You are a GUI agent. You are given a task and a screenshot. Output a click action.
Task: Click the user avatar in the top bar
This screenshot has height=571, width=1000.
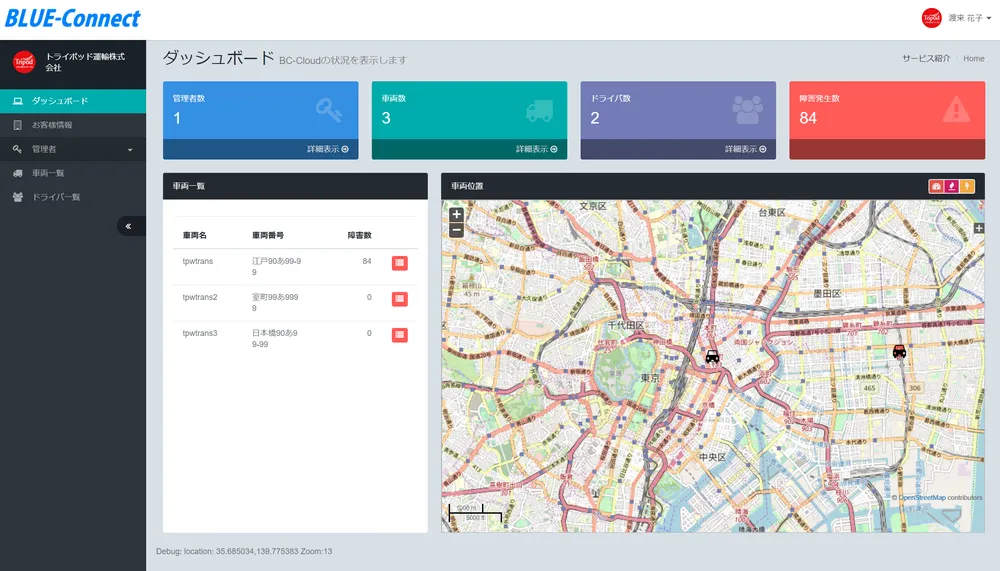click(x=931, y=18)
